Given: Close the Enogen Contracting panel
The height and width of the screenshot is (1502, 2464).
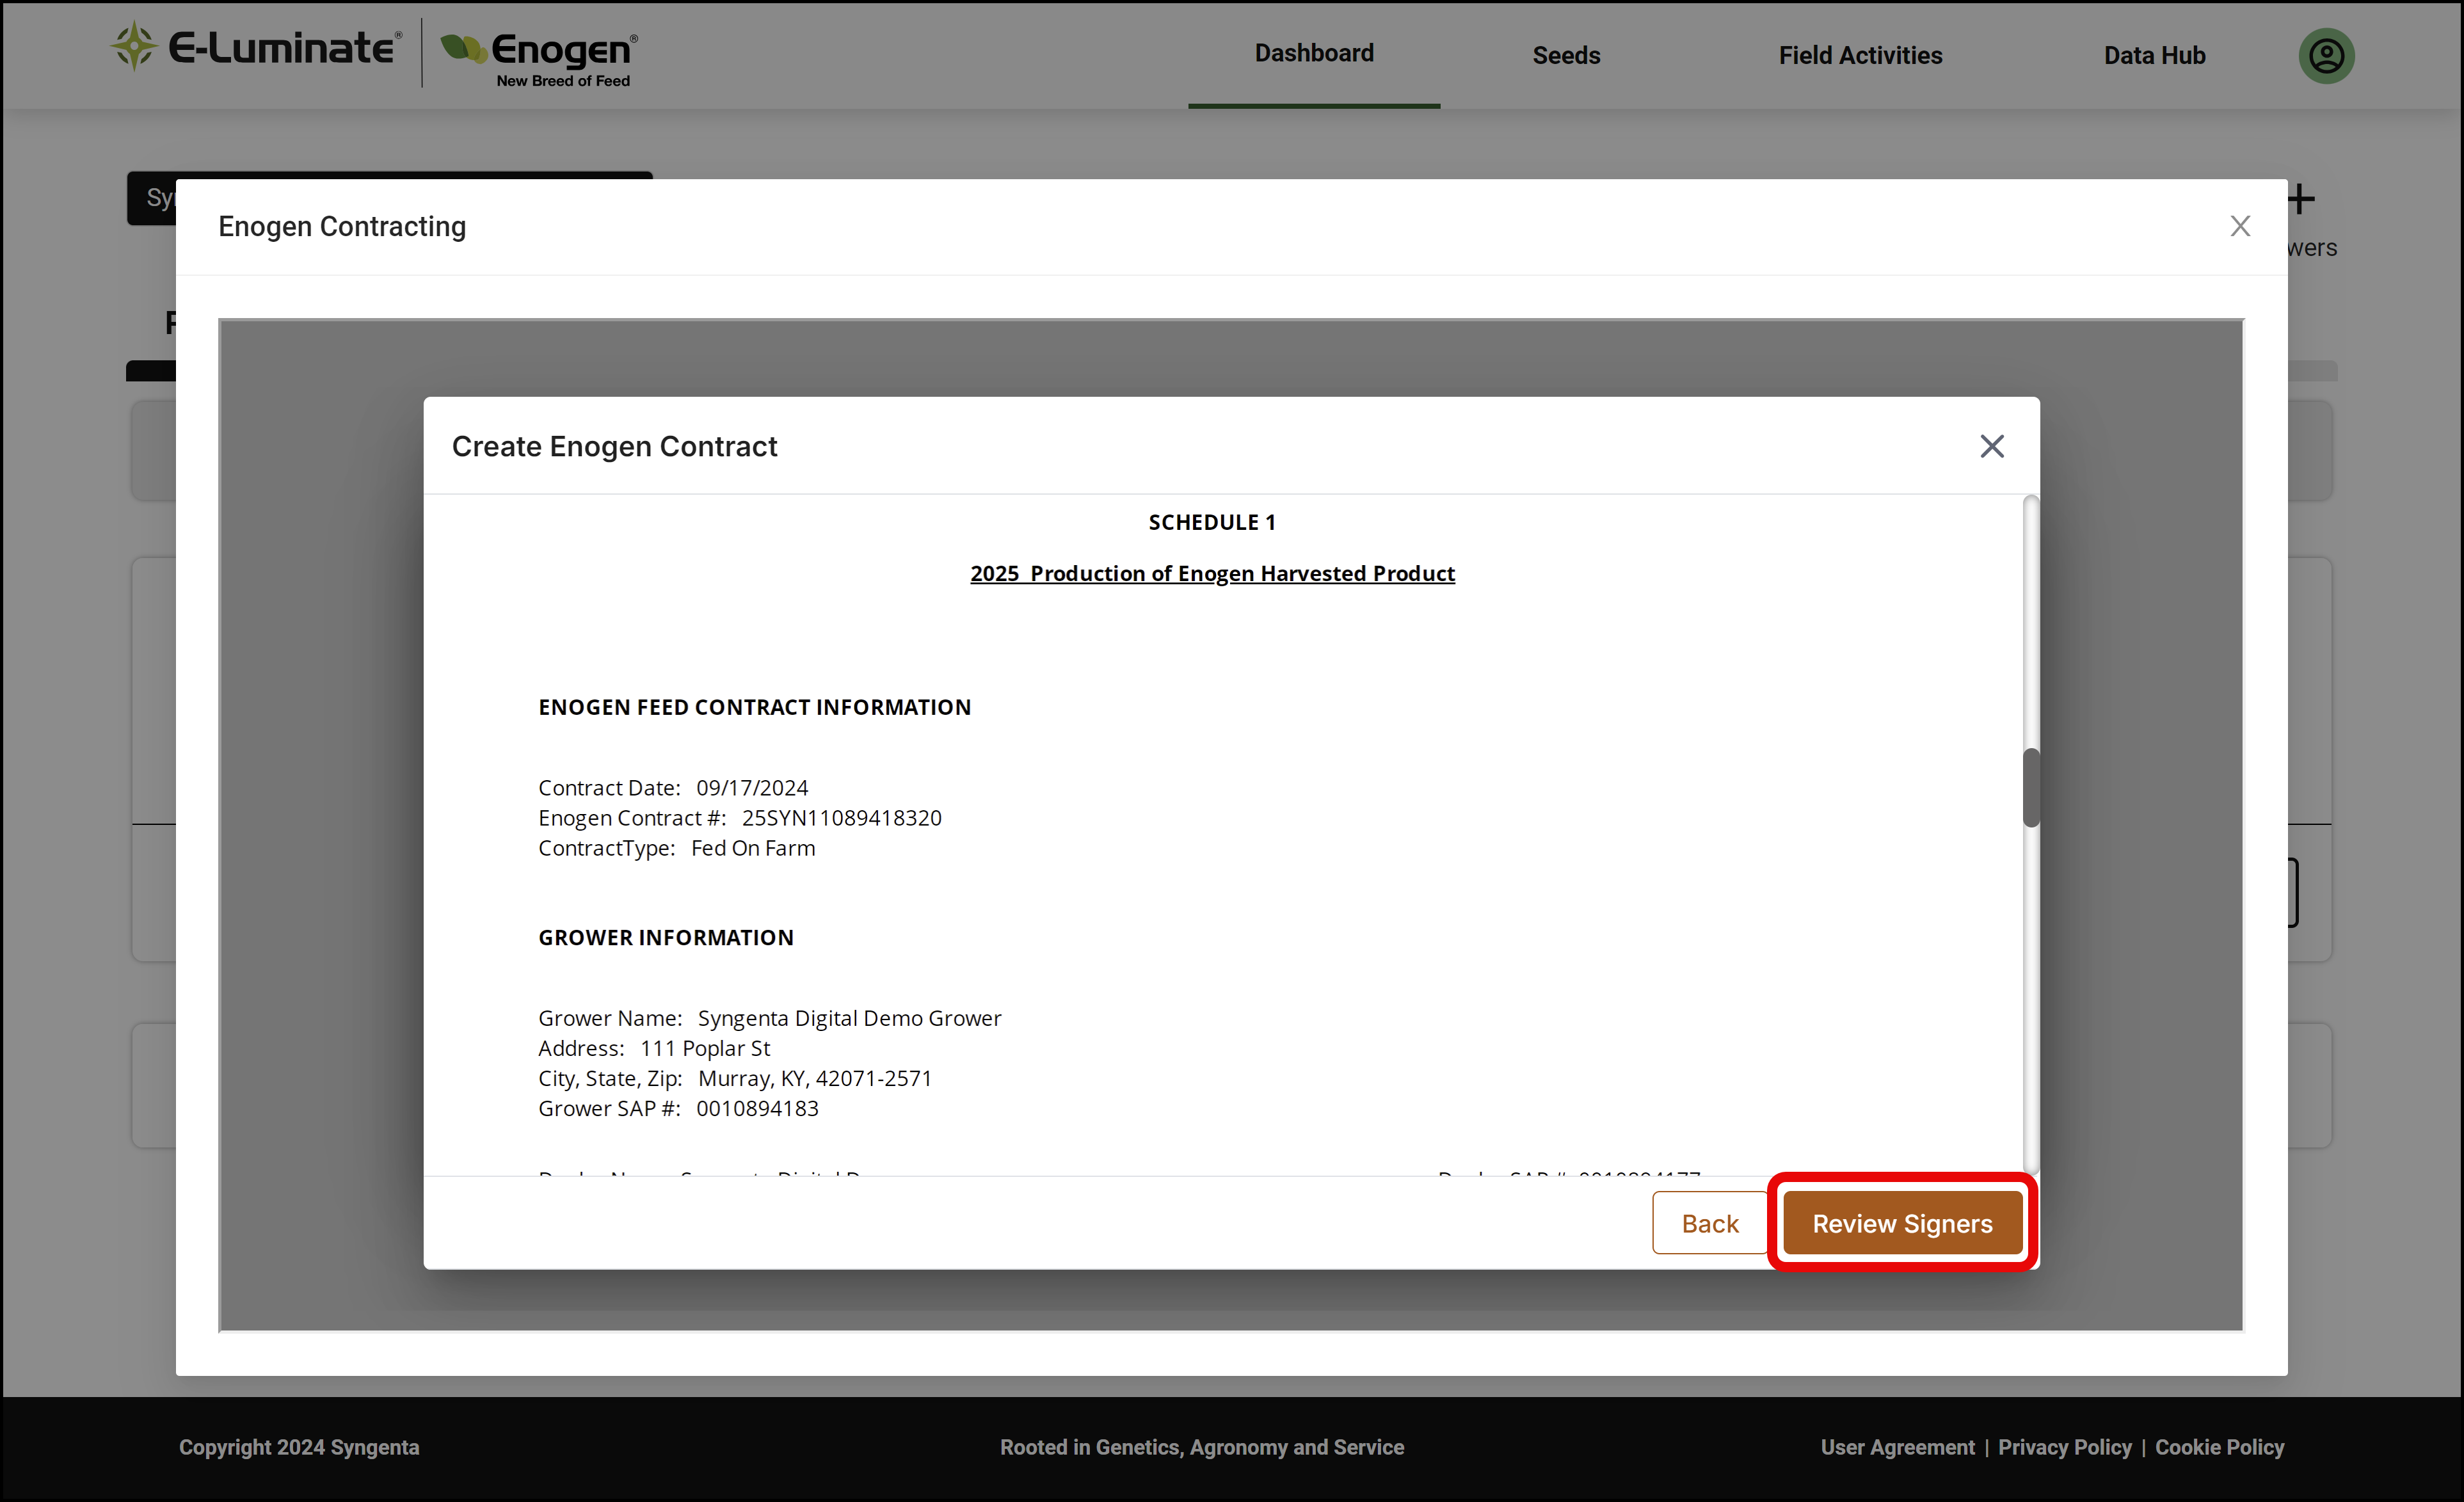Looking at the screenshot, I should pyautogui.click(x=2240, y=226).
